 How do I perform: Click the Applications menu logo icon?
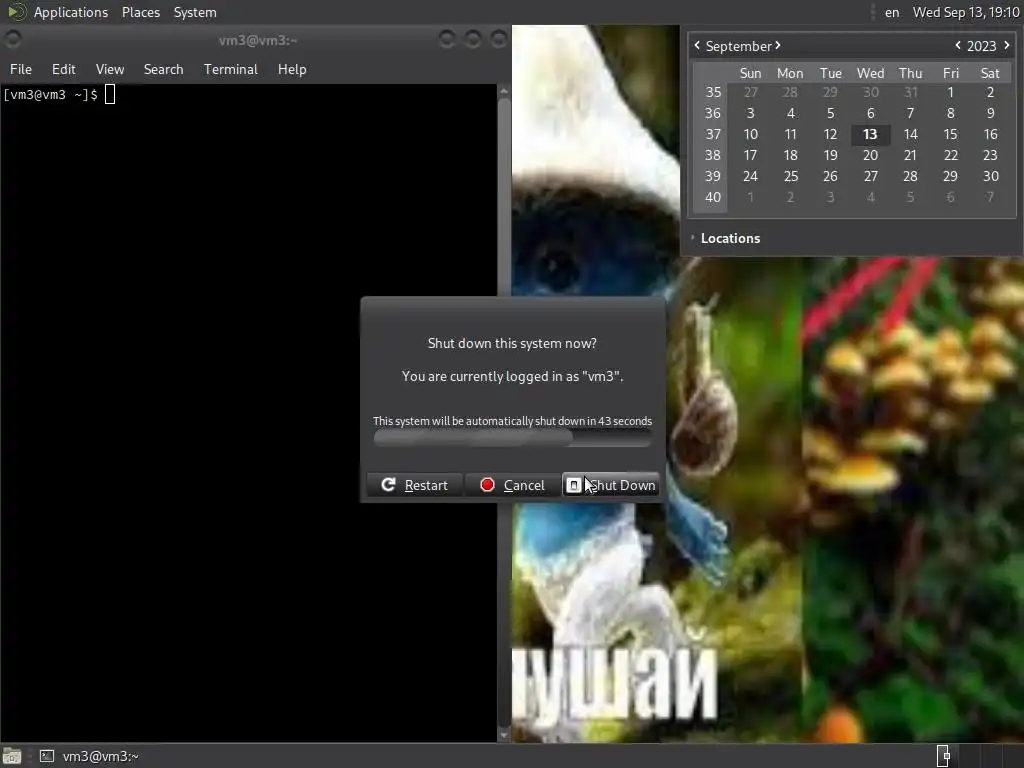[x=16, y=12]
